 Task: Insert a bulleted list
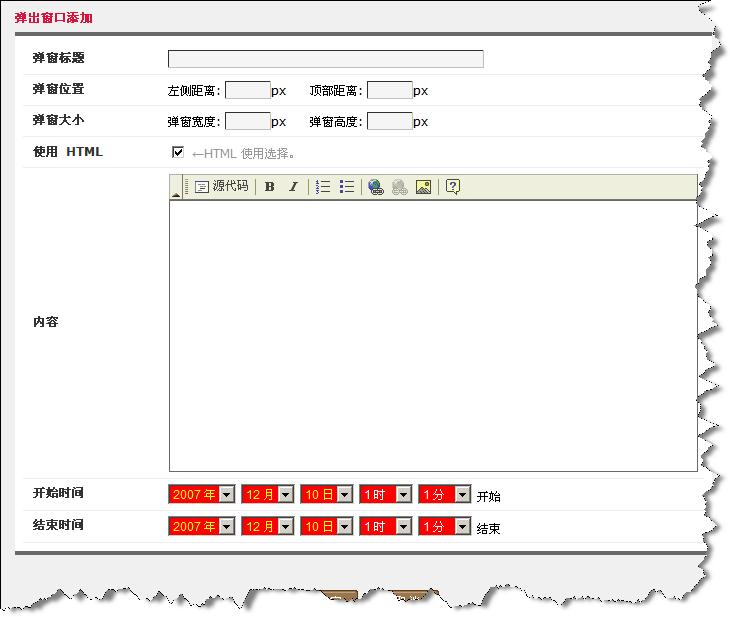[347, 187]
